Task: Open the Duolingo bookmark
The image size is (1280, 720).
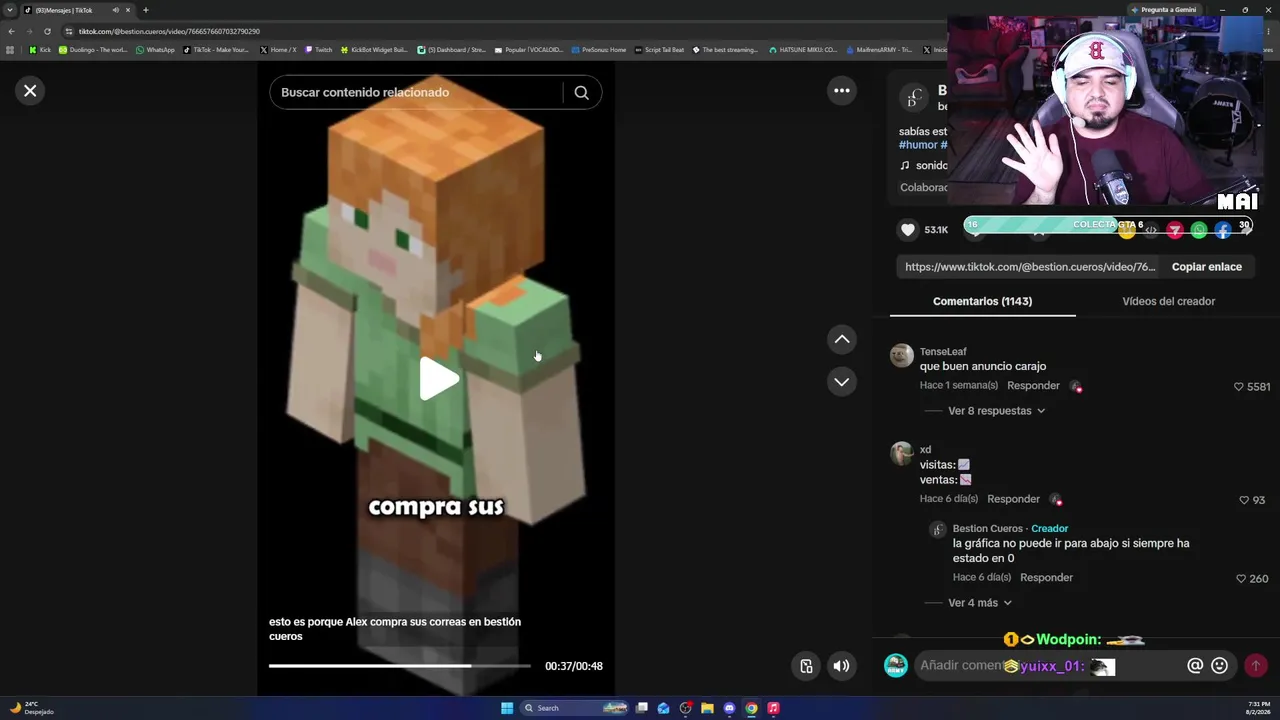Action: 93,50
